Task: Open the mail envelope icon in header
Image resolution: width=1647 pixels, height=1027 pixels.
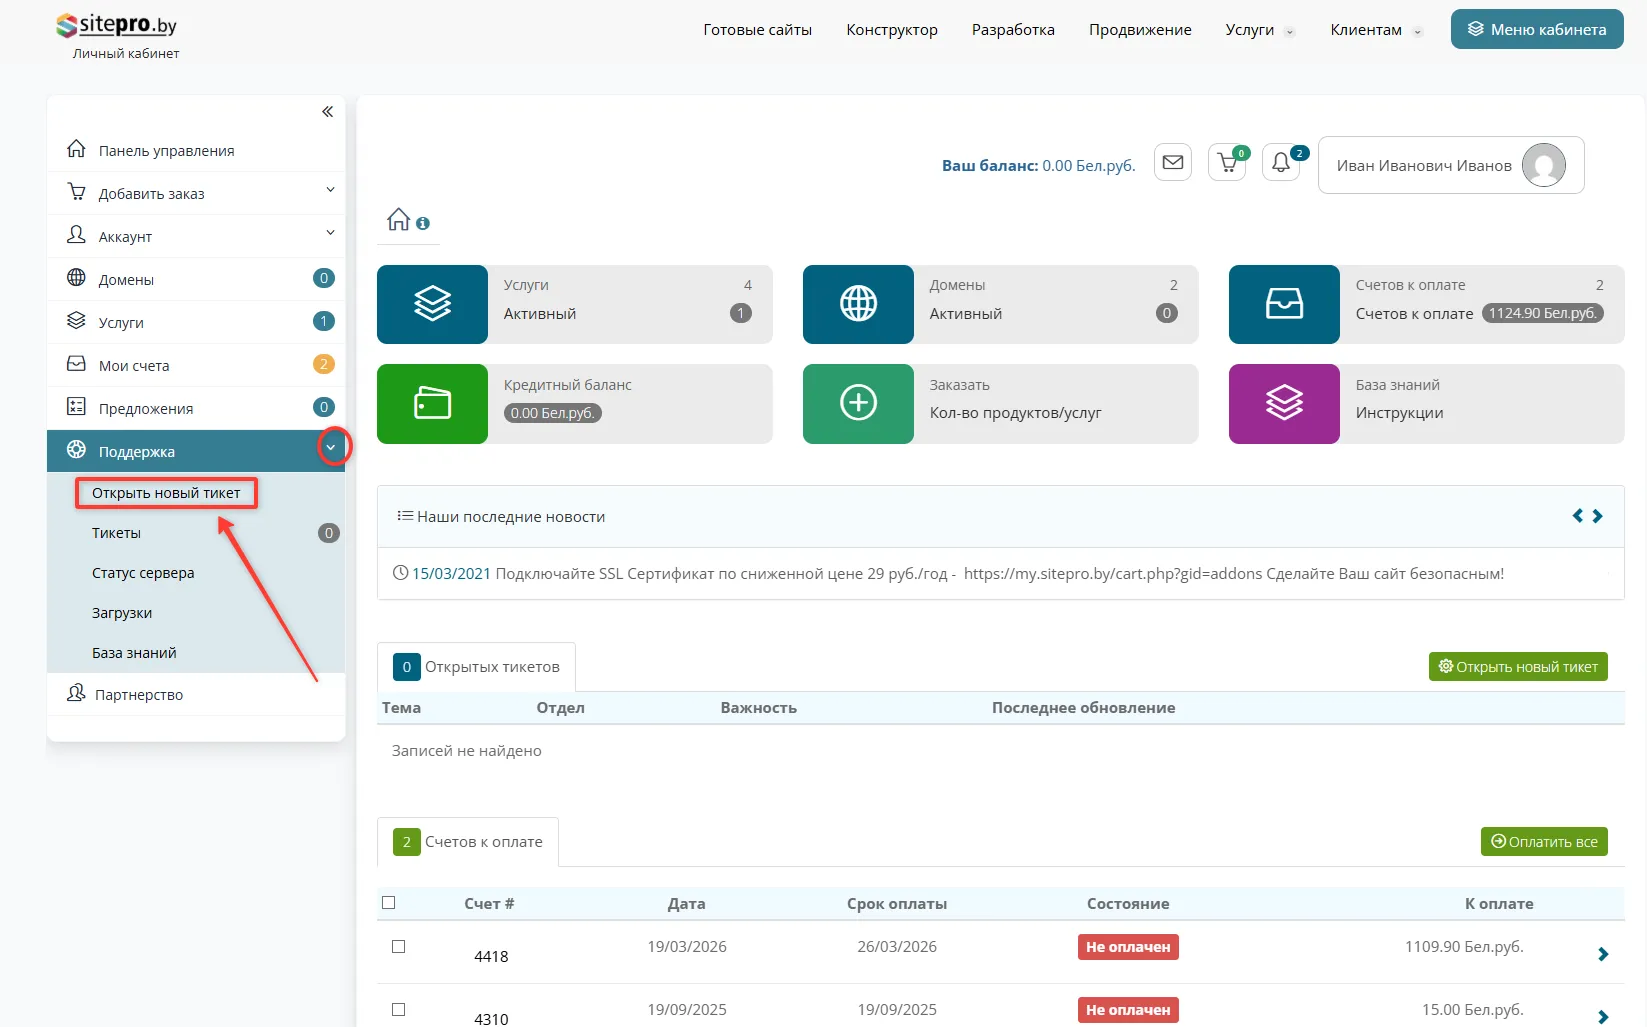Action: pos(1173,162)
